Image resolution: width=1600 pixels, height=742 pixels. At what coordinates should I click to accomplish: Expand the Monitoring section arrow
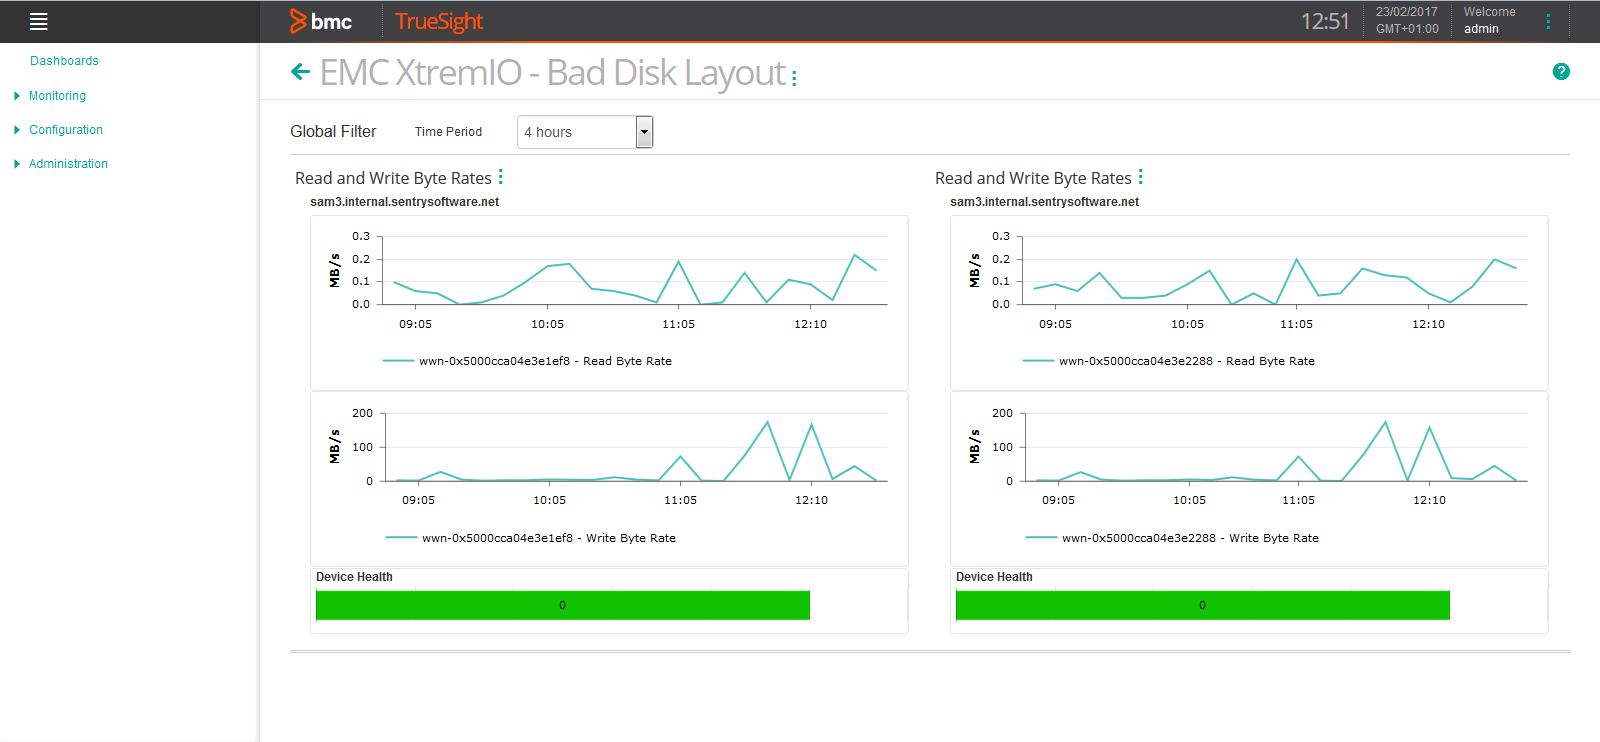(17, 96)
